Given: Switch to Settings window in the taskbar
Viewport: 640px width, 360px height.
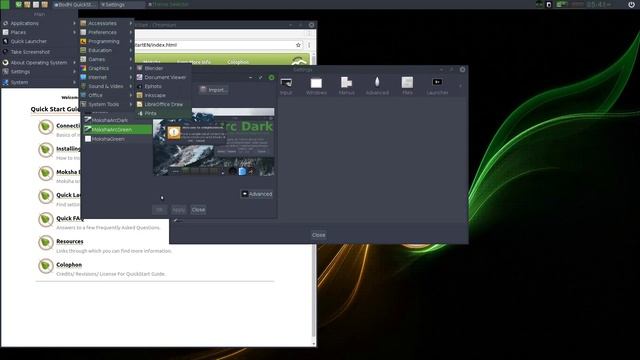Looking at the screenshot, I should coord(121,4).
